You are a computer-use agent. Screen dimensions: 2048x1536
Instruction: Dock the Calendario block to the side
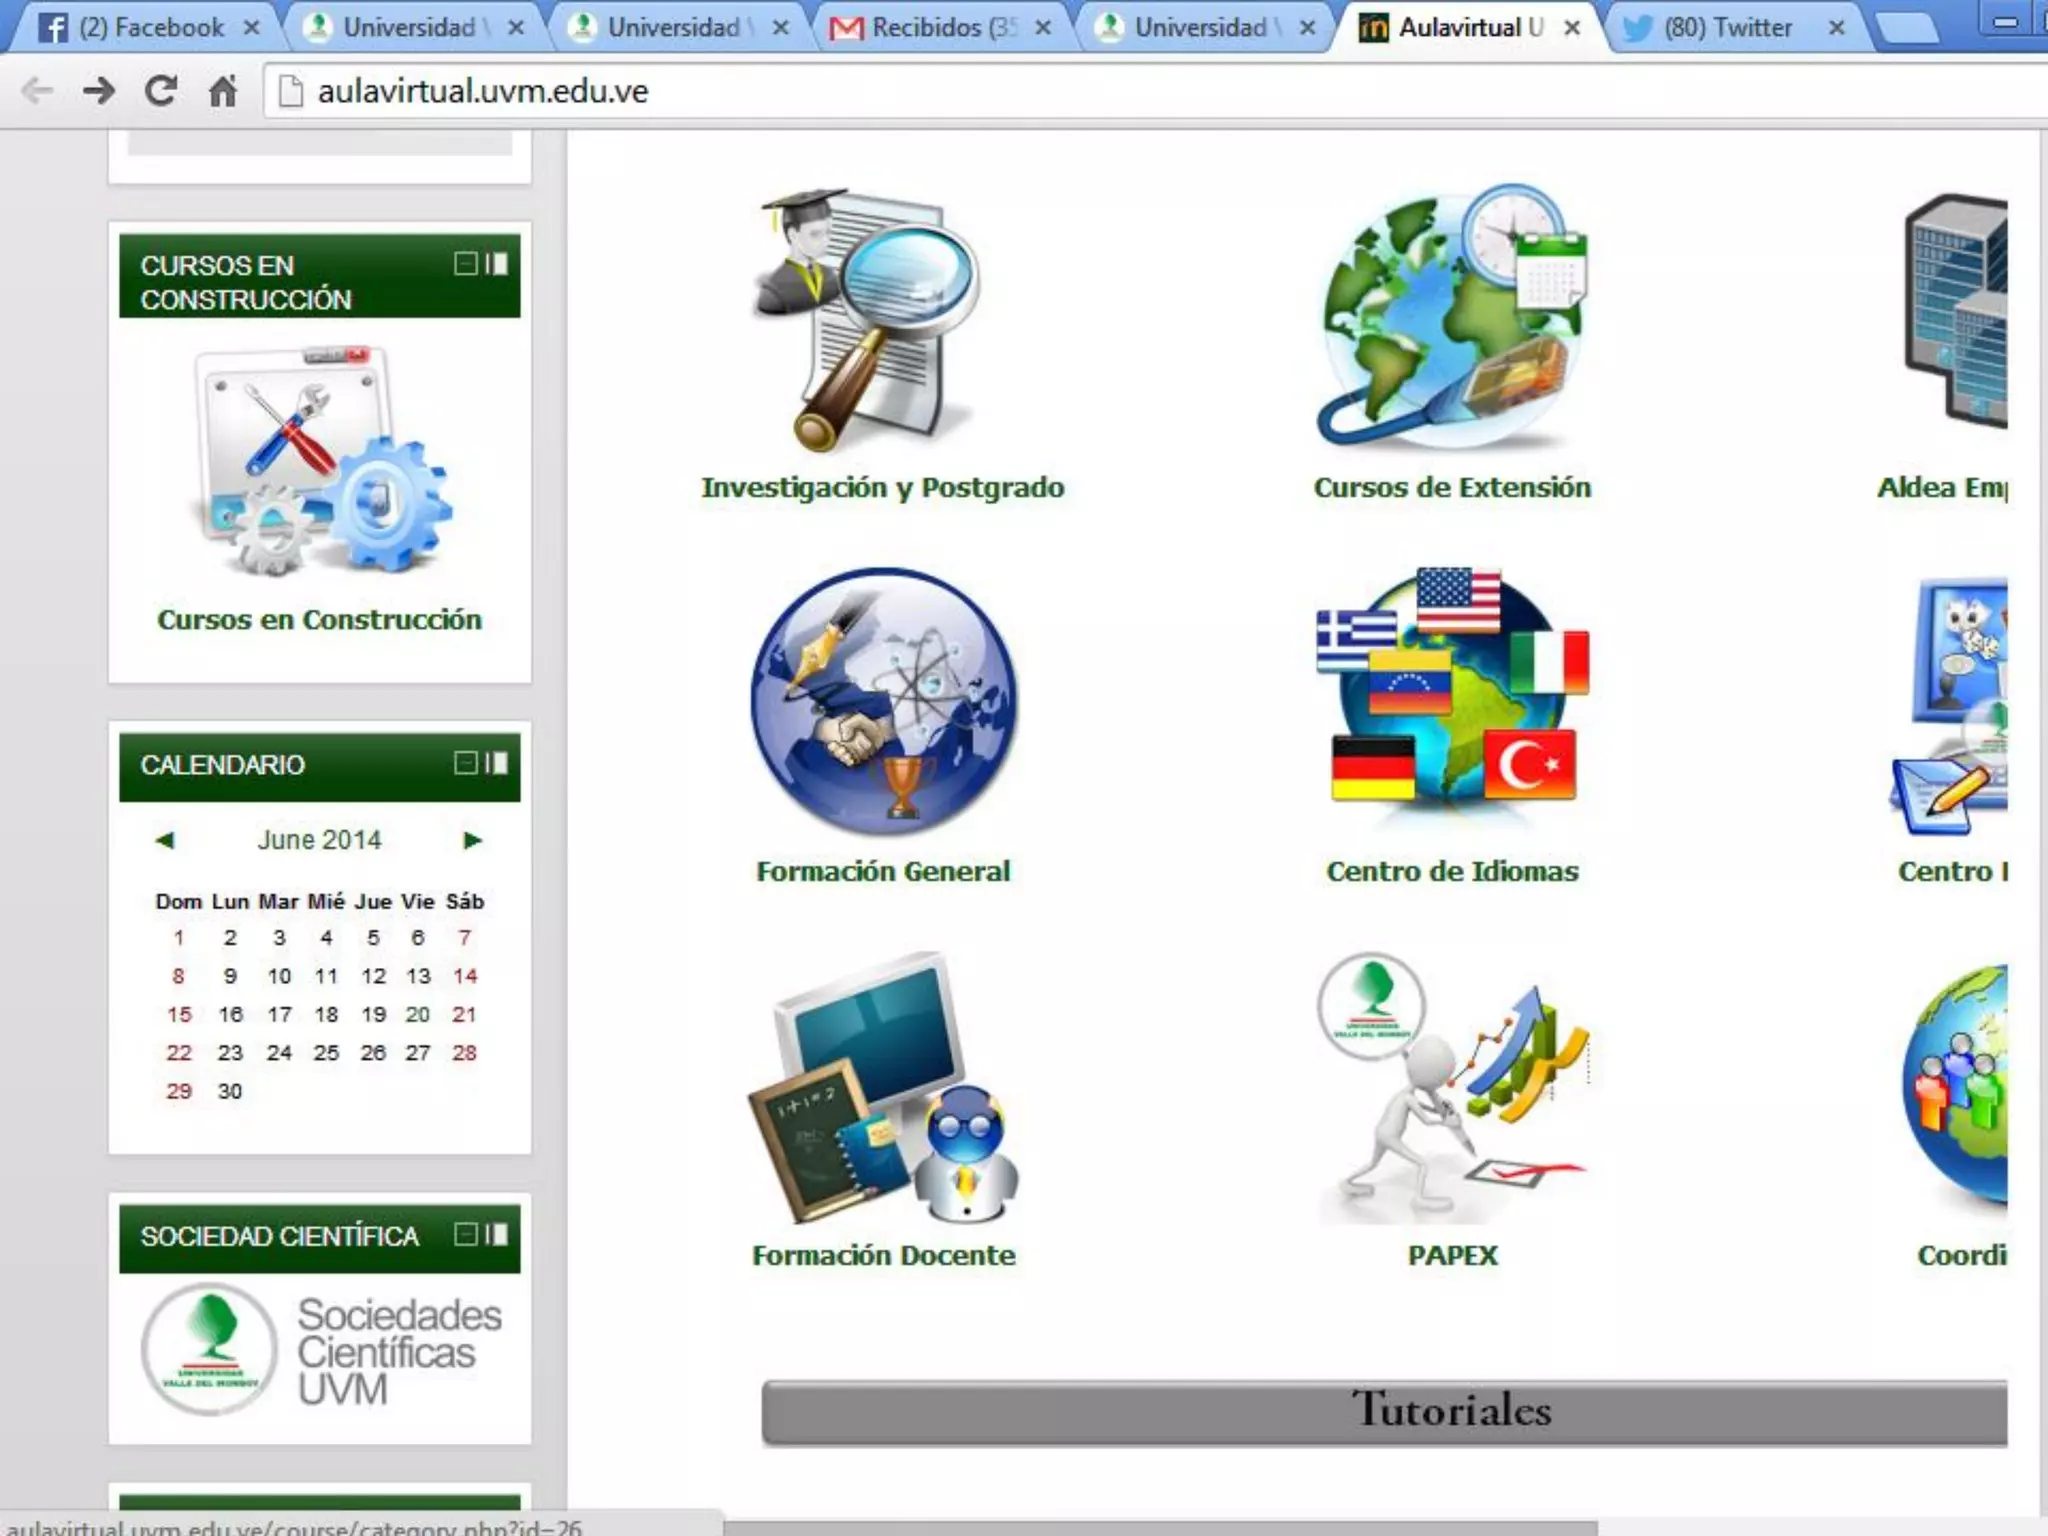(497, 763)
